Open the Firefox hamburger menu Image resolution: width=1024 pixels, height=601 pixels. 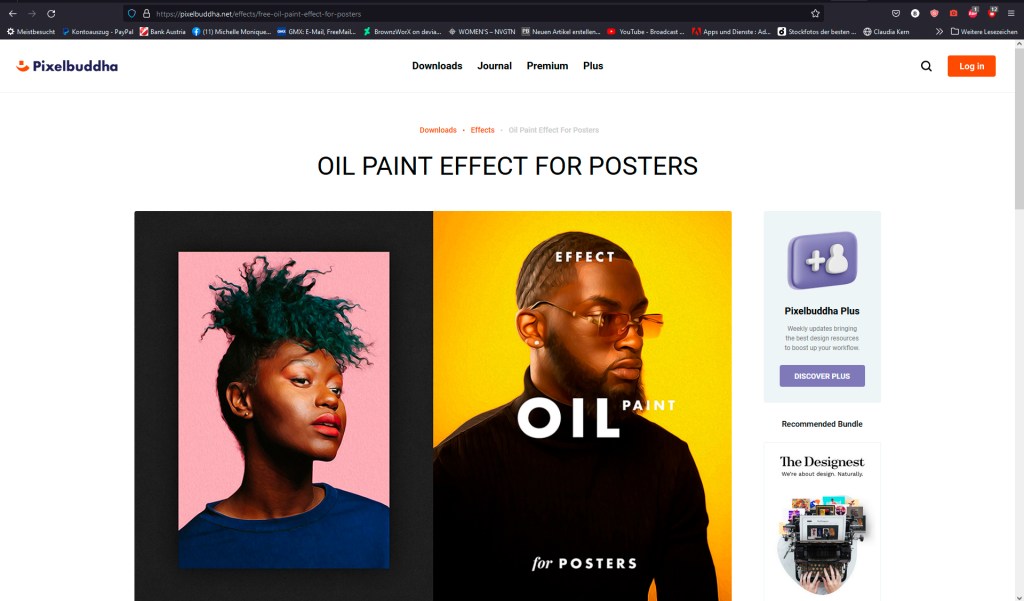1011,13
